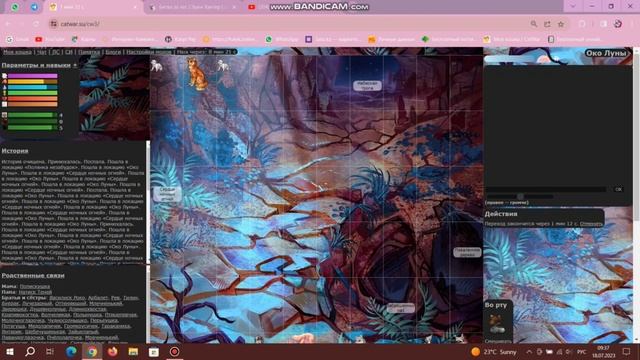Image resolution: width=640 pixels, height=360 pixels.
Task: Go to 'Небесная тропа' location label
Action: coord(367,85)
